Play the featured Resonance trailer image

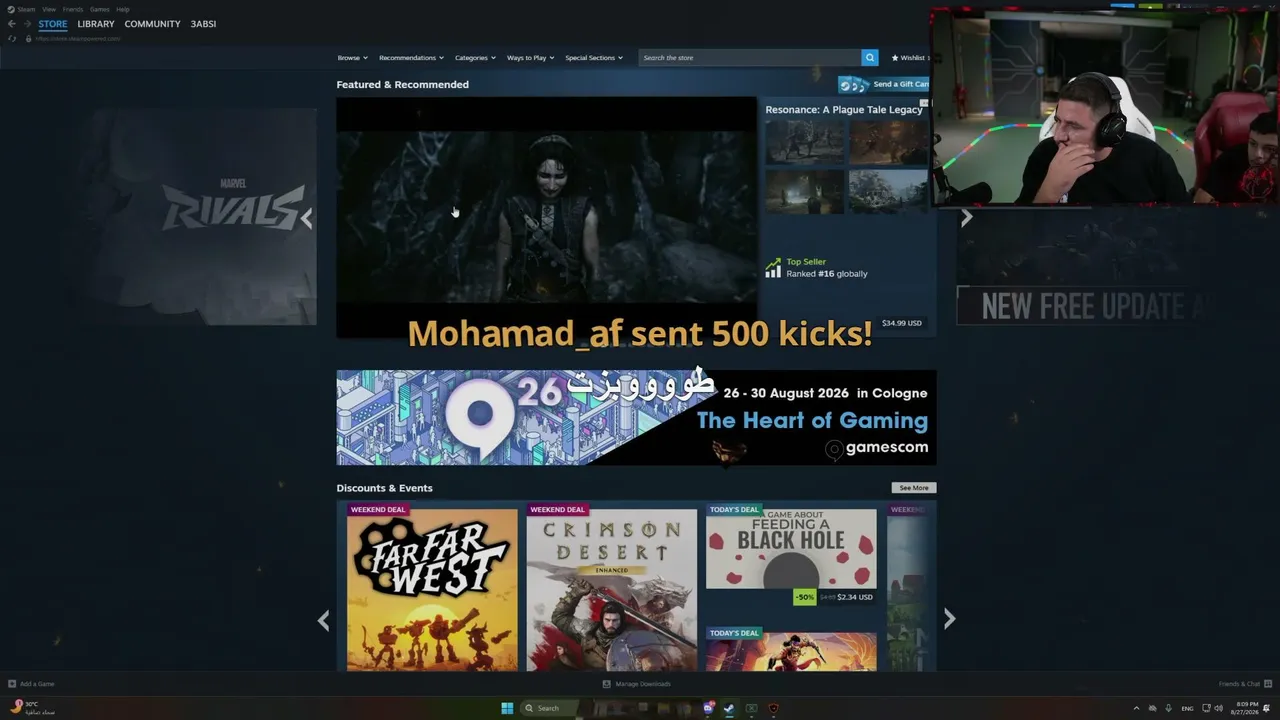[x=546, y=217]
